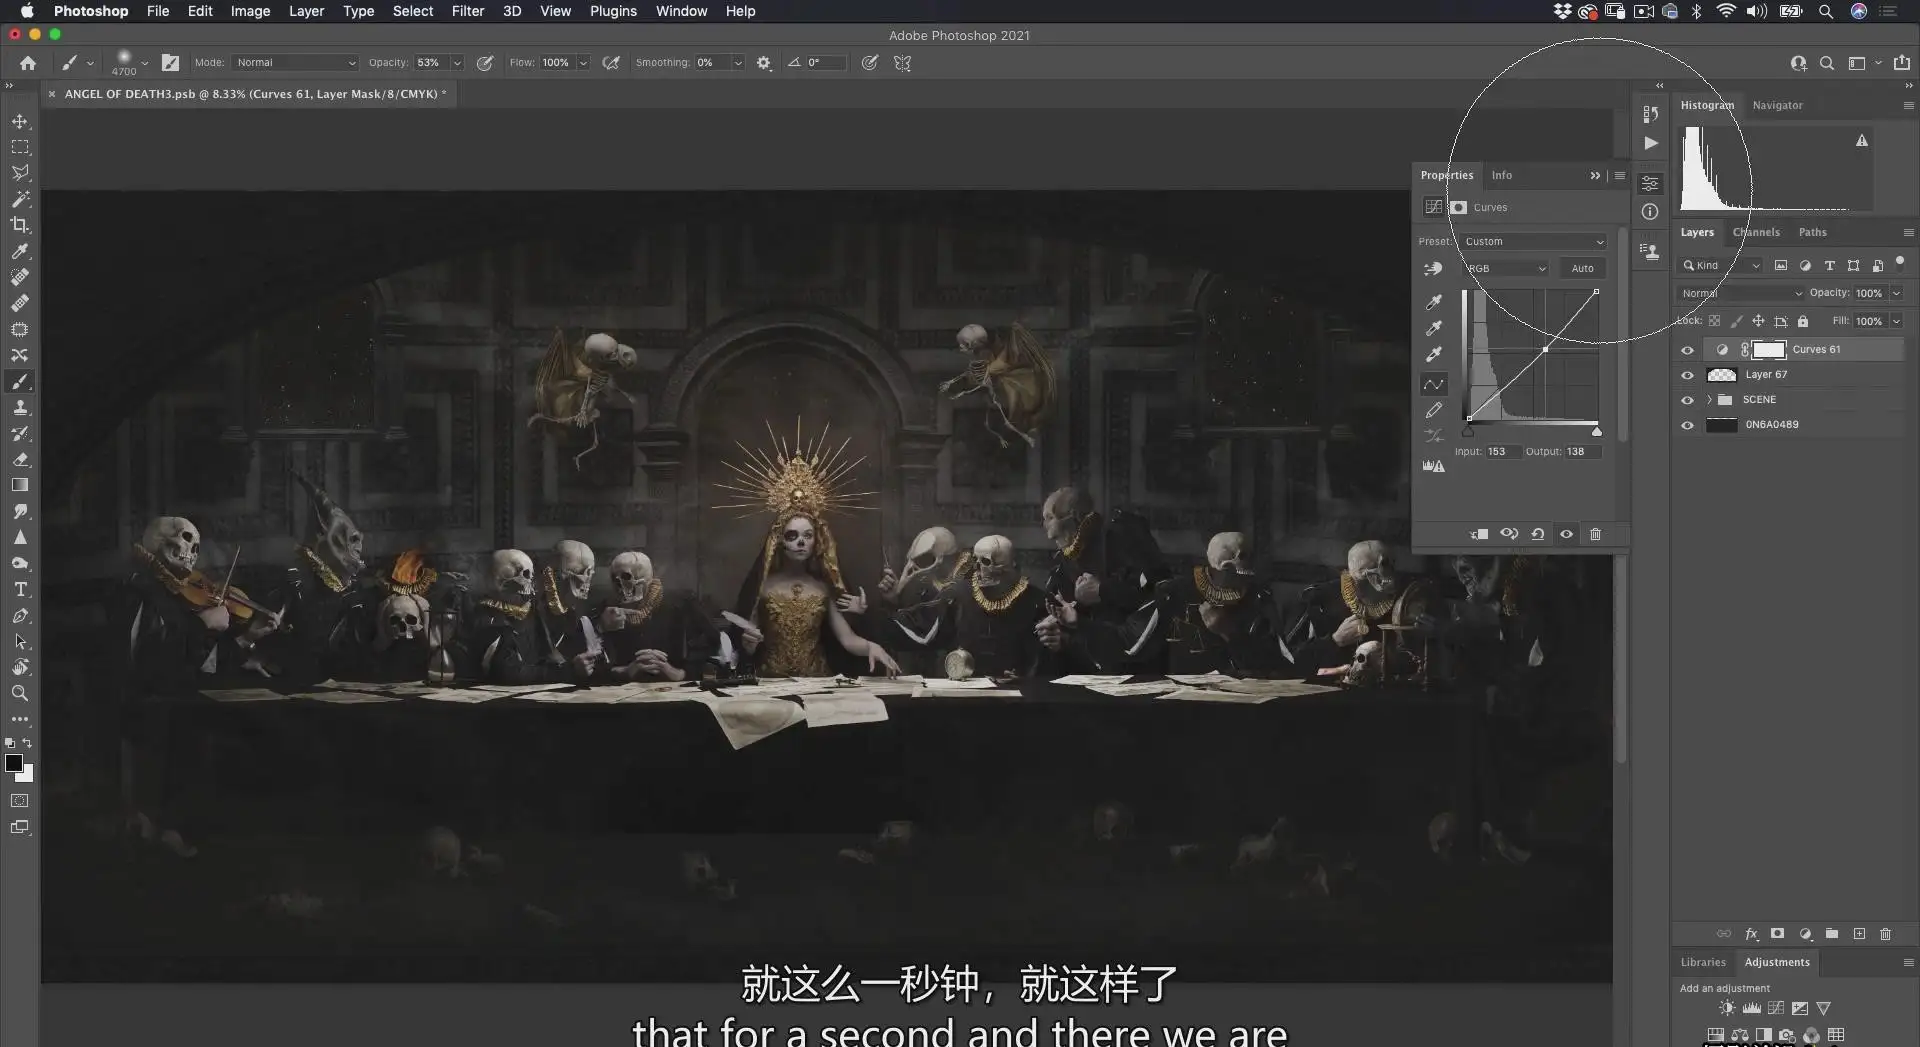Viewport: 1920px width, 1047px height.
Task: Open the Curves Preset dropdown
Action: 1533,241
